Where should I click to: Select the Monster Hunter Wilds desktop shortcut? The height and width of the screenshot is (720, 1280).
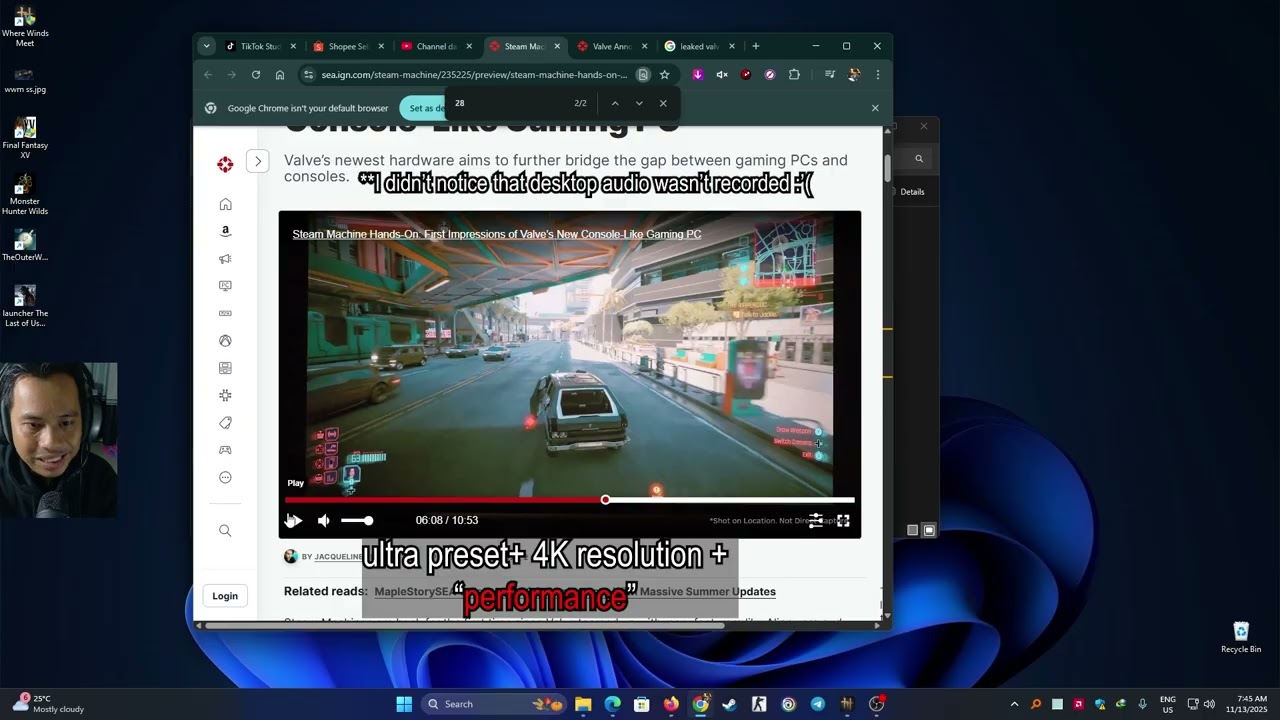coord(25,195)
